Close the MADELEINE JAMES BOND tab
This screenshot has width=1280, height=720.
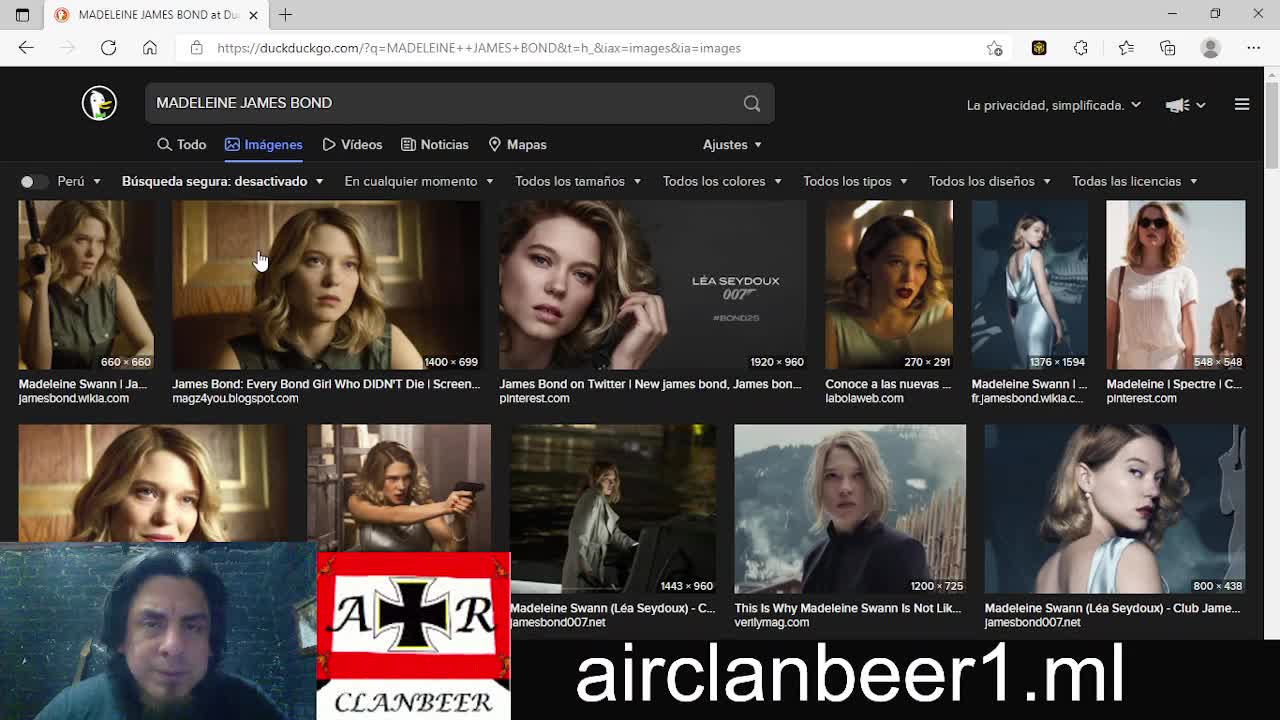(253, 15)
